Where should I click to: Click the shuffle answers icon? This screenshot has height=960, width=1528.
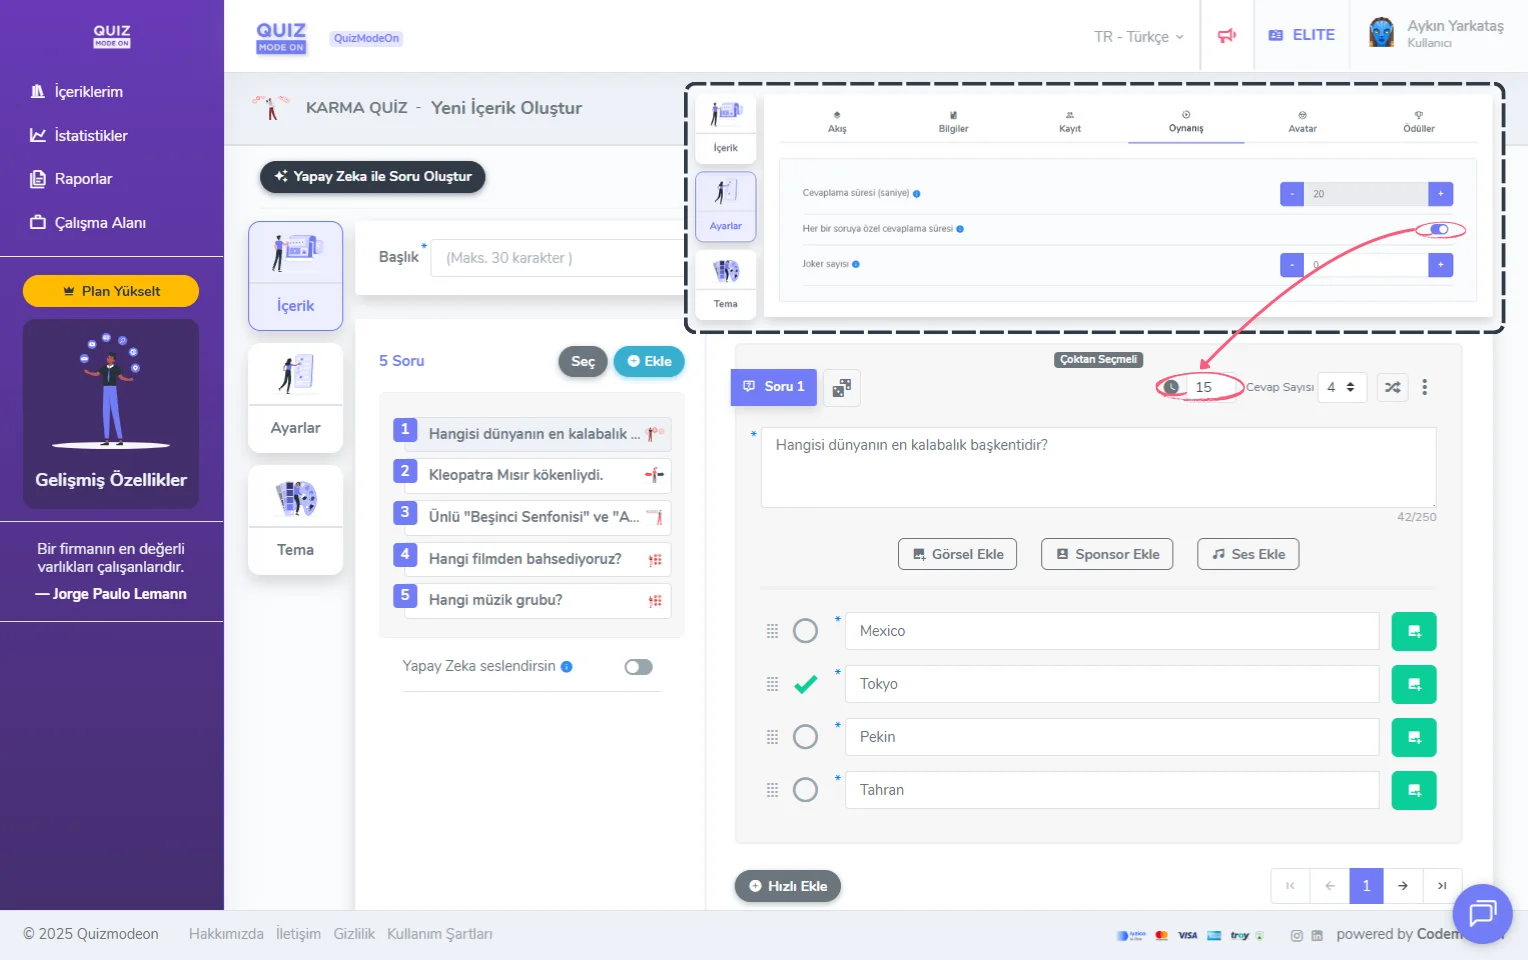(x=1392, y=387)
